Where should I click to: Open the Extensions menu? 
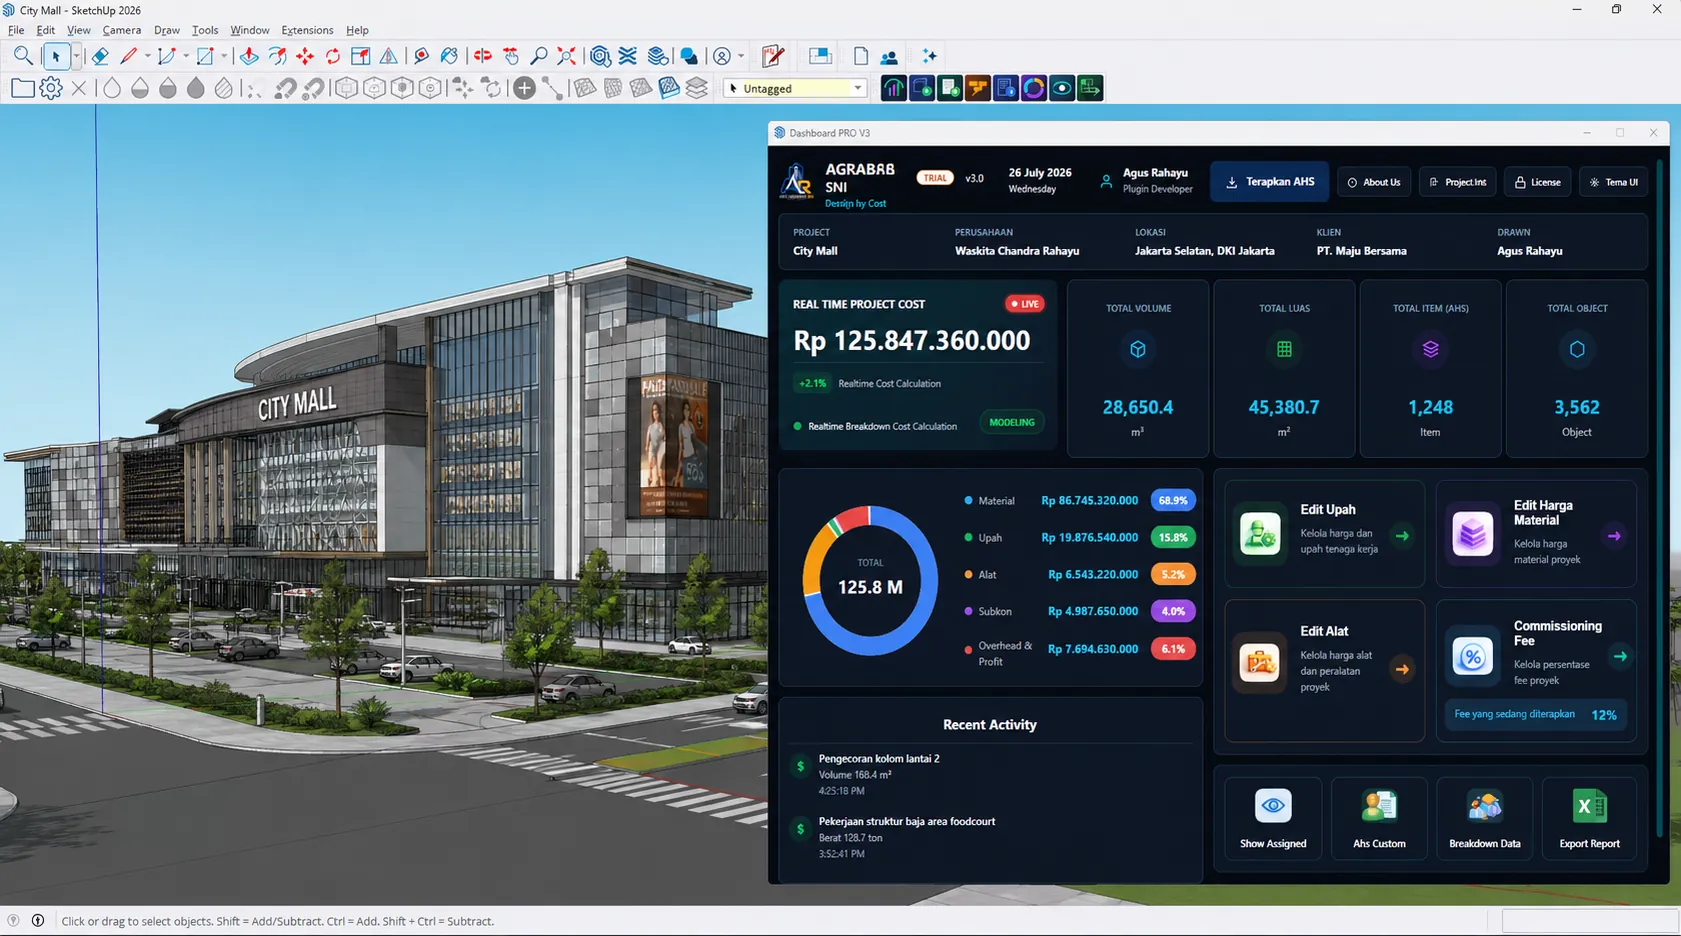(x=307, y=30)
